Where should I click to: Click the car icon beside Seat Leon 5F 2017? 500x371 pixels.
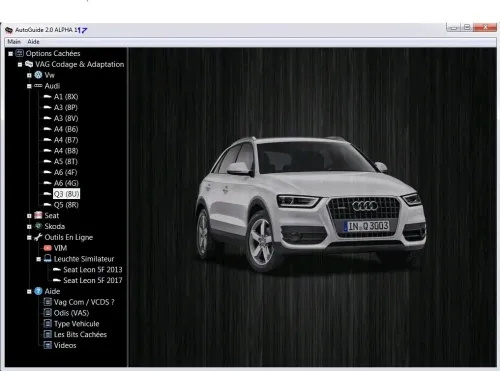click(57, 280)
